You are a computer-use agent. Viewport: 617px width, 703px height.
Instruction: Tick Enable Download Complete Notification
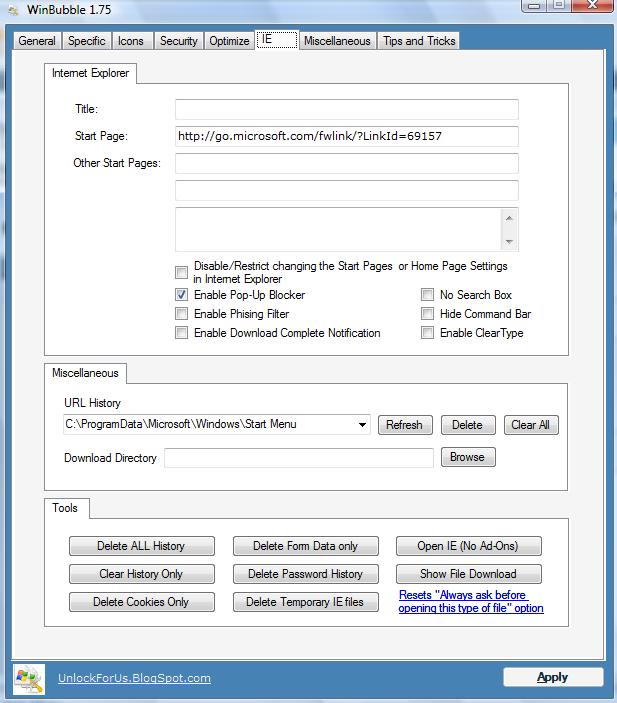click(181, 333)
